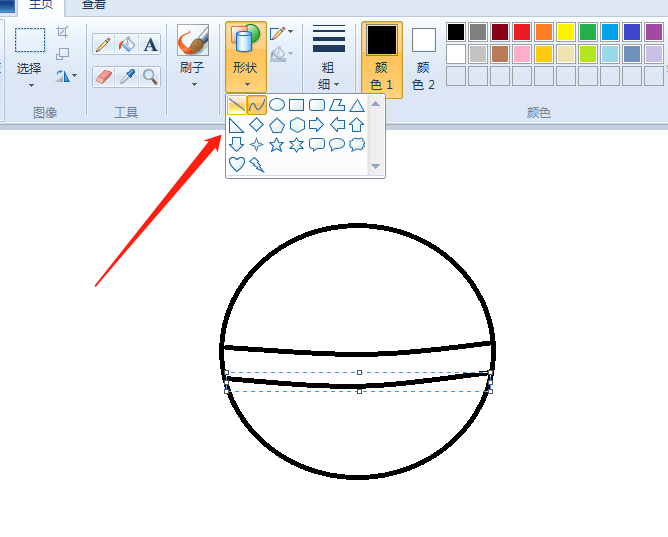This screenshot has height=537, width=668.
Task: Select the Eraser tool
Action: pos(104,77)
